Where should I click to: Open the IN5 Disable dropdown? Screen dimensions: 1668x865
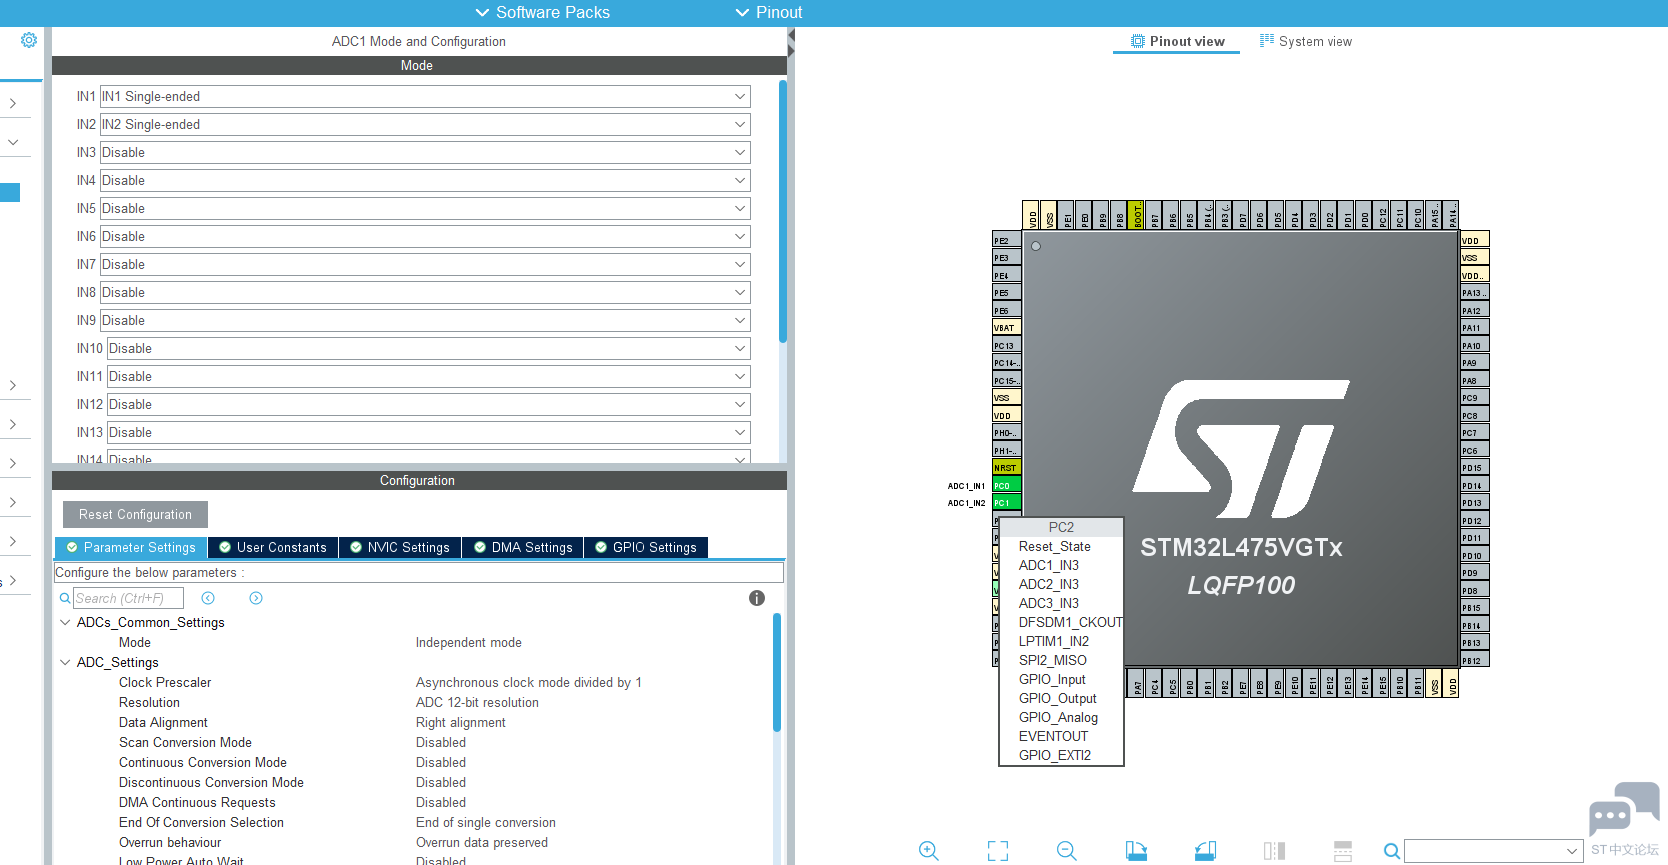[425, 209]
